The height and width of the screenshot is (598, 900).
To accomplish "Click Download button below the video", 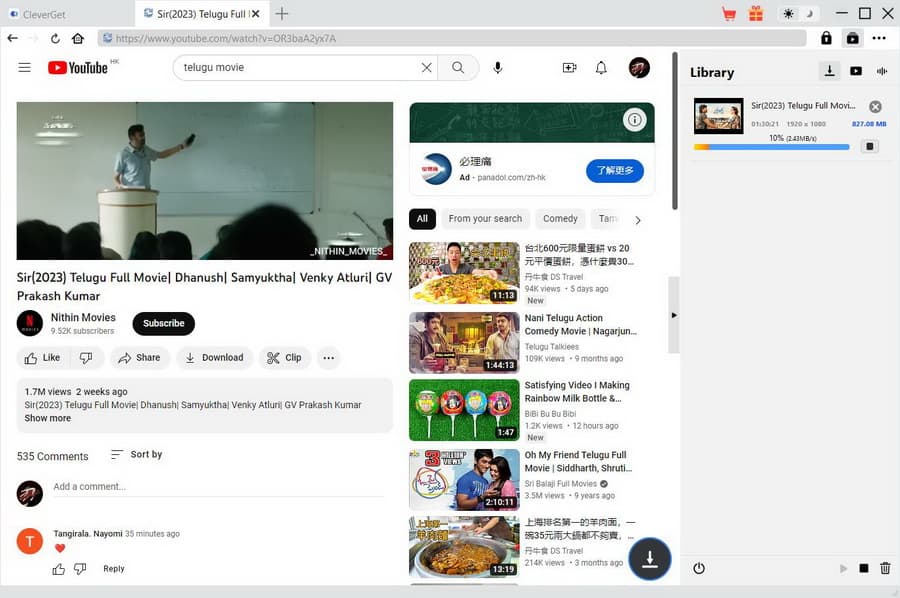I will coord(214,358).
